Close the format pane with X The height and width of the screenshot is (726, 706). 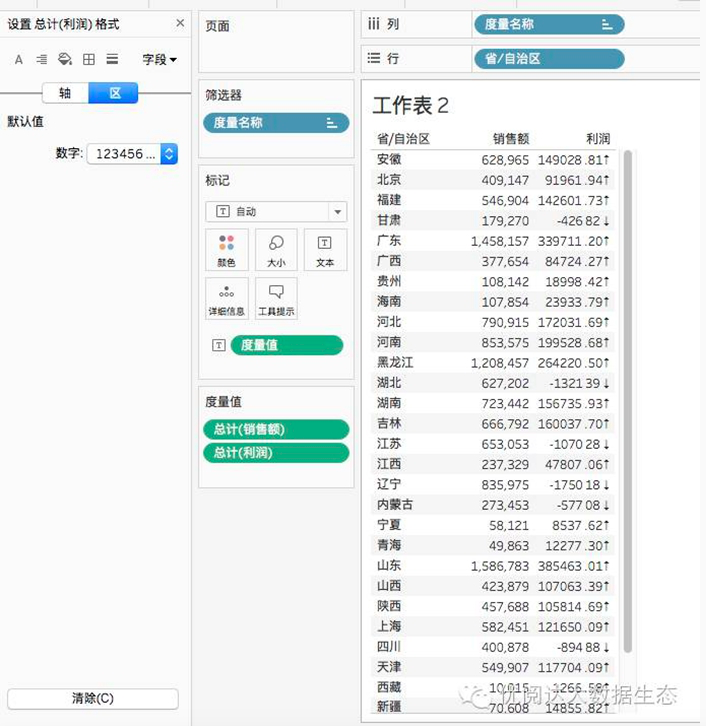(180, 23)
